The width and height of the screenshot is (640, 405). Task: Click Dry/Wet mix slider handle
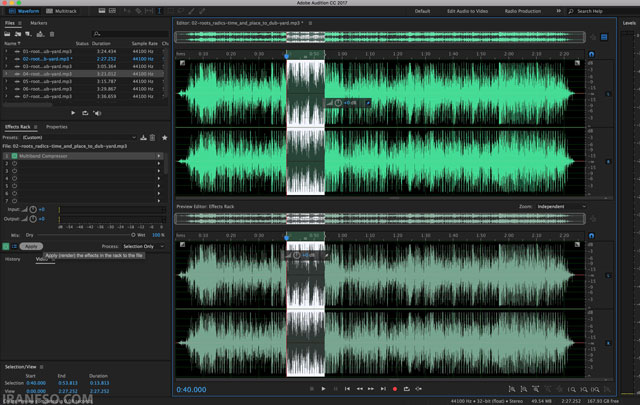pos(133,235)
